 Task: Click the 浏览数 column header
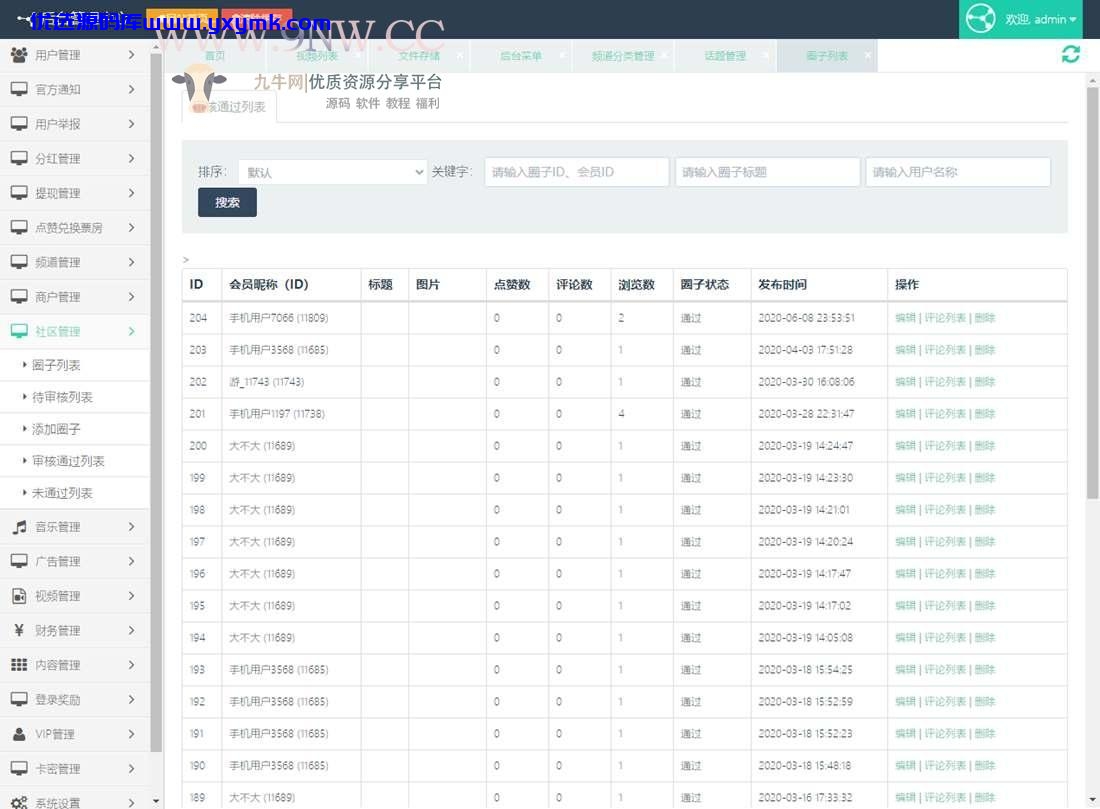point(636,284)
